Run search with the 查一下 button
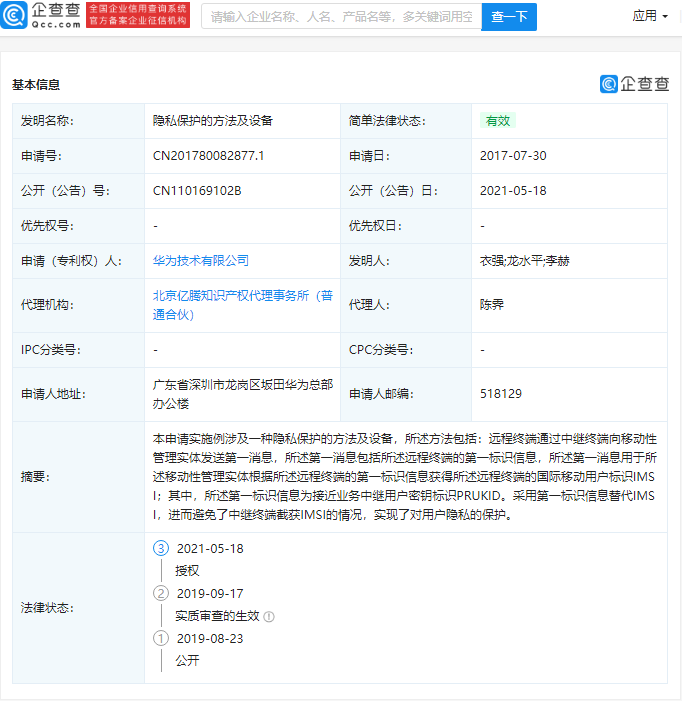The height and width of the screenshot is (701, 682). click(509, 17)
